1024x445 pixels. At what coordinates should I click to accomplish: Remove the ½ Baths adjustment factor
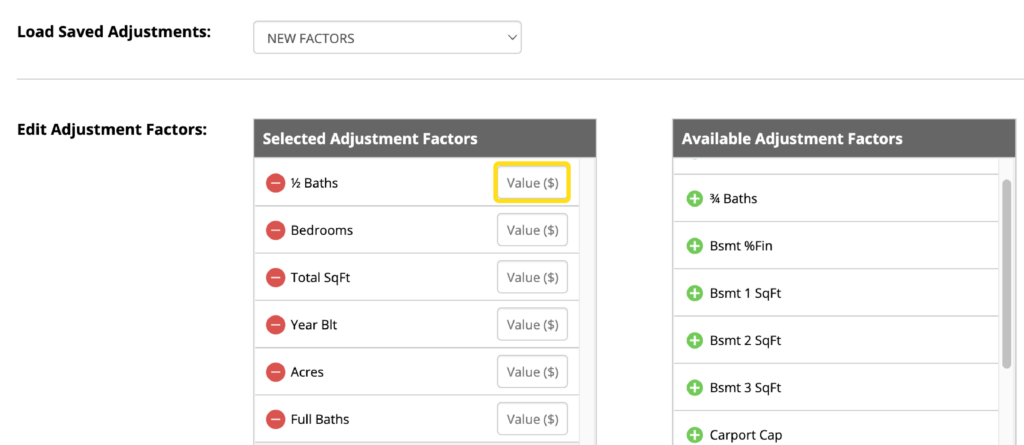tap(276, 183)
